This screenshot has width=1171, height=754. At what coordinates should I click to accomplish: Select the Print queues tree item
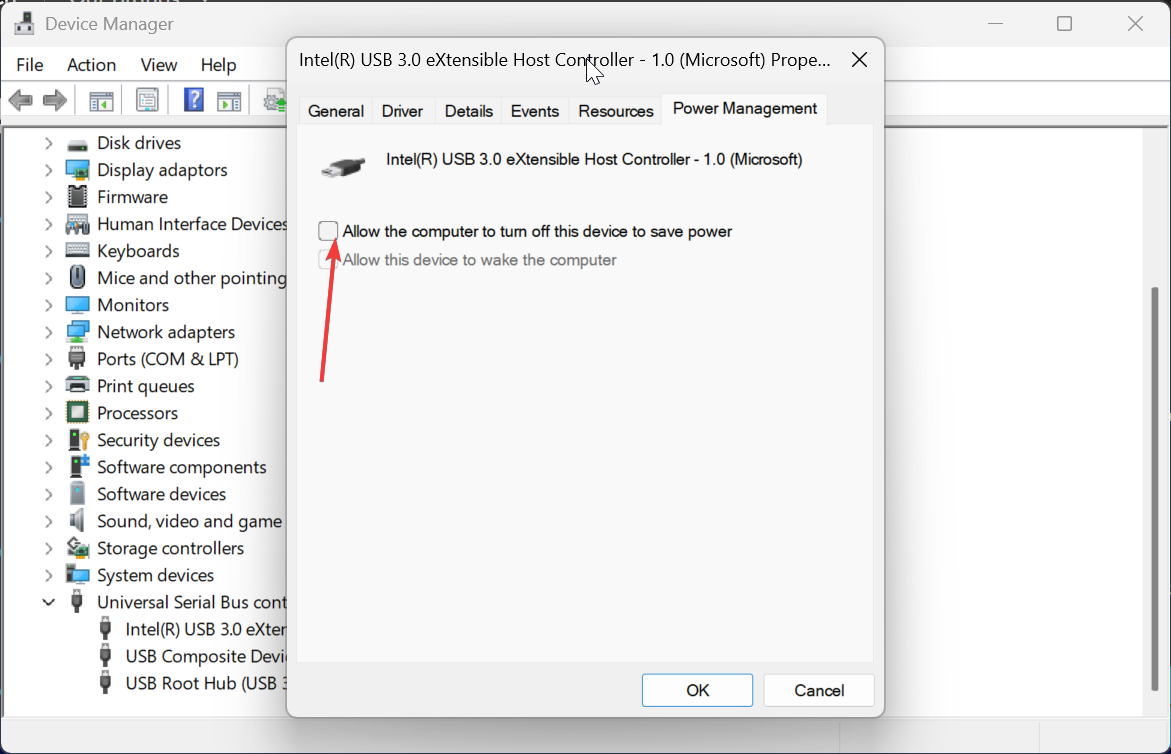(146, 386)
